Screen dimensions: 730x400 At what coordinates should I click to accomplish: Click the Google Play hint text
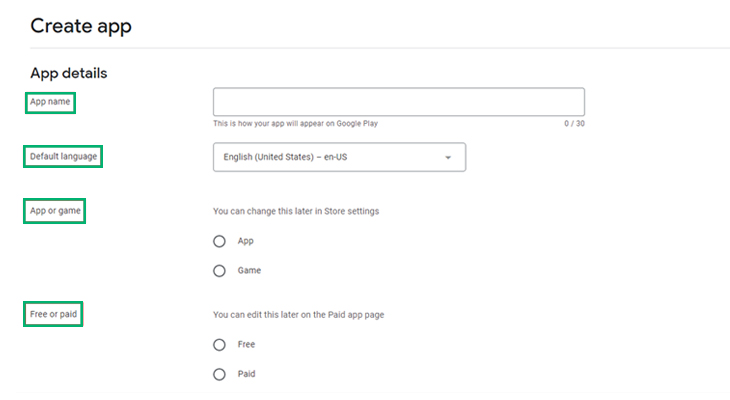tap(295, 123)
